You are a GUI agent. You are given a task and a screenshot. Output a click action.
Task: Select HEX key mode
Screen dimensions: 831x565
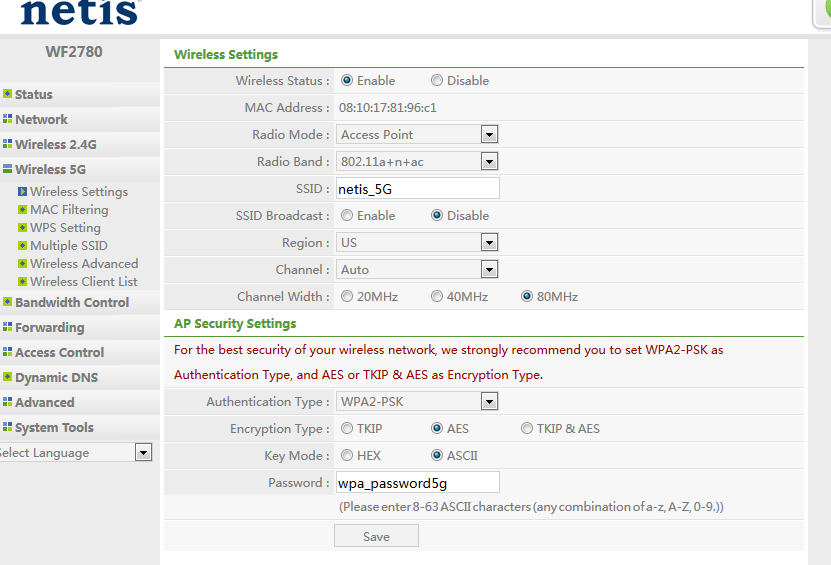(347, 455)
